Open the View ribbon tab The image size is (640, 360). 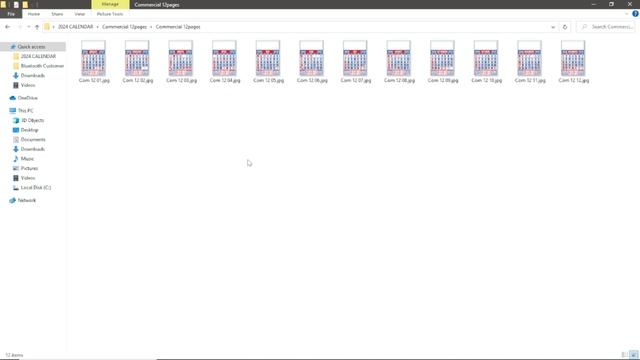(x=80, y=14)
